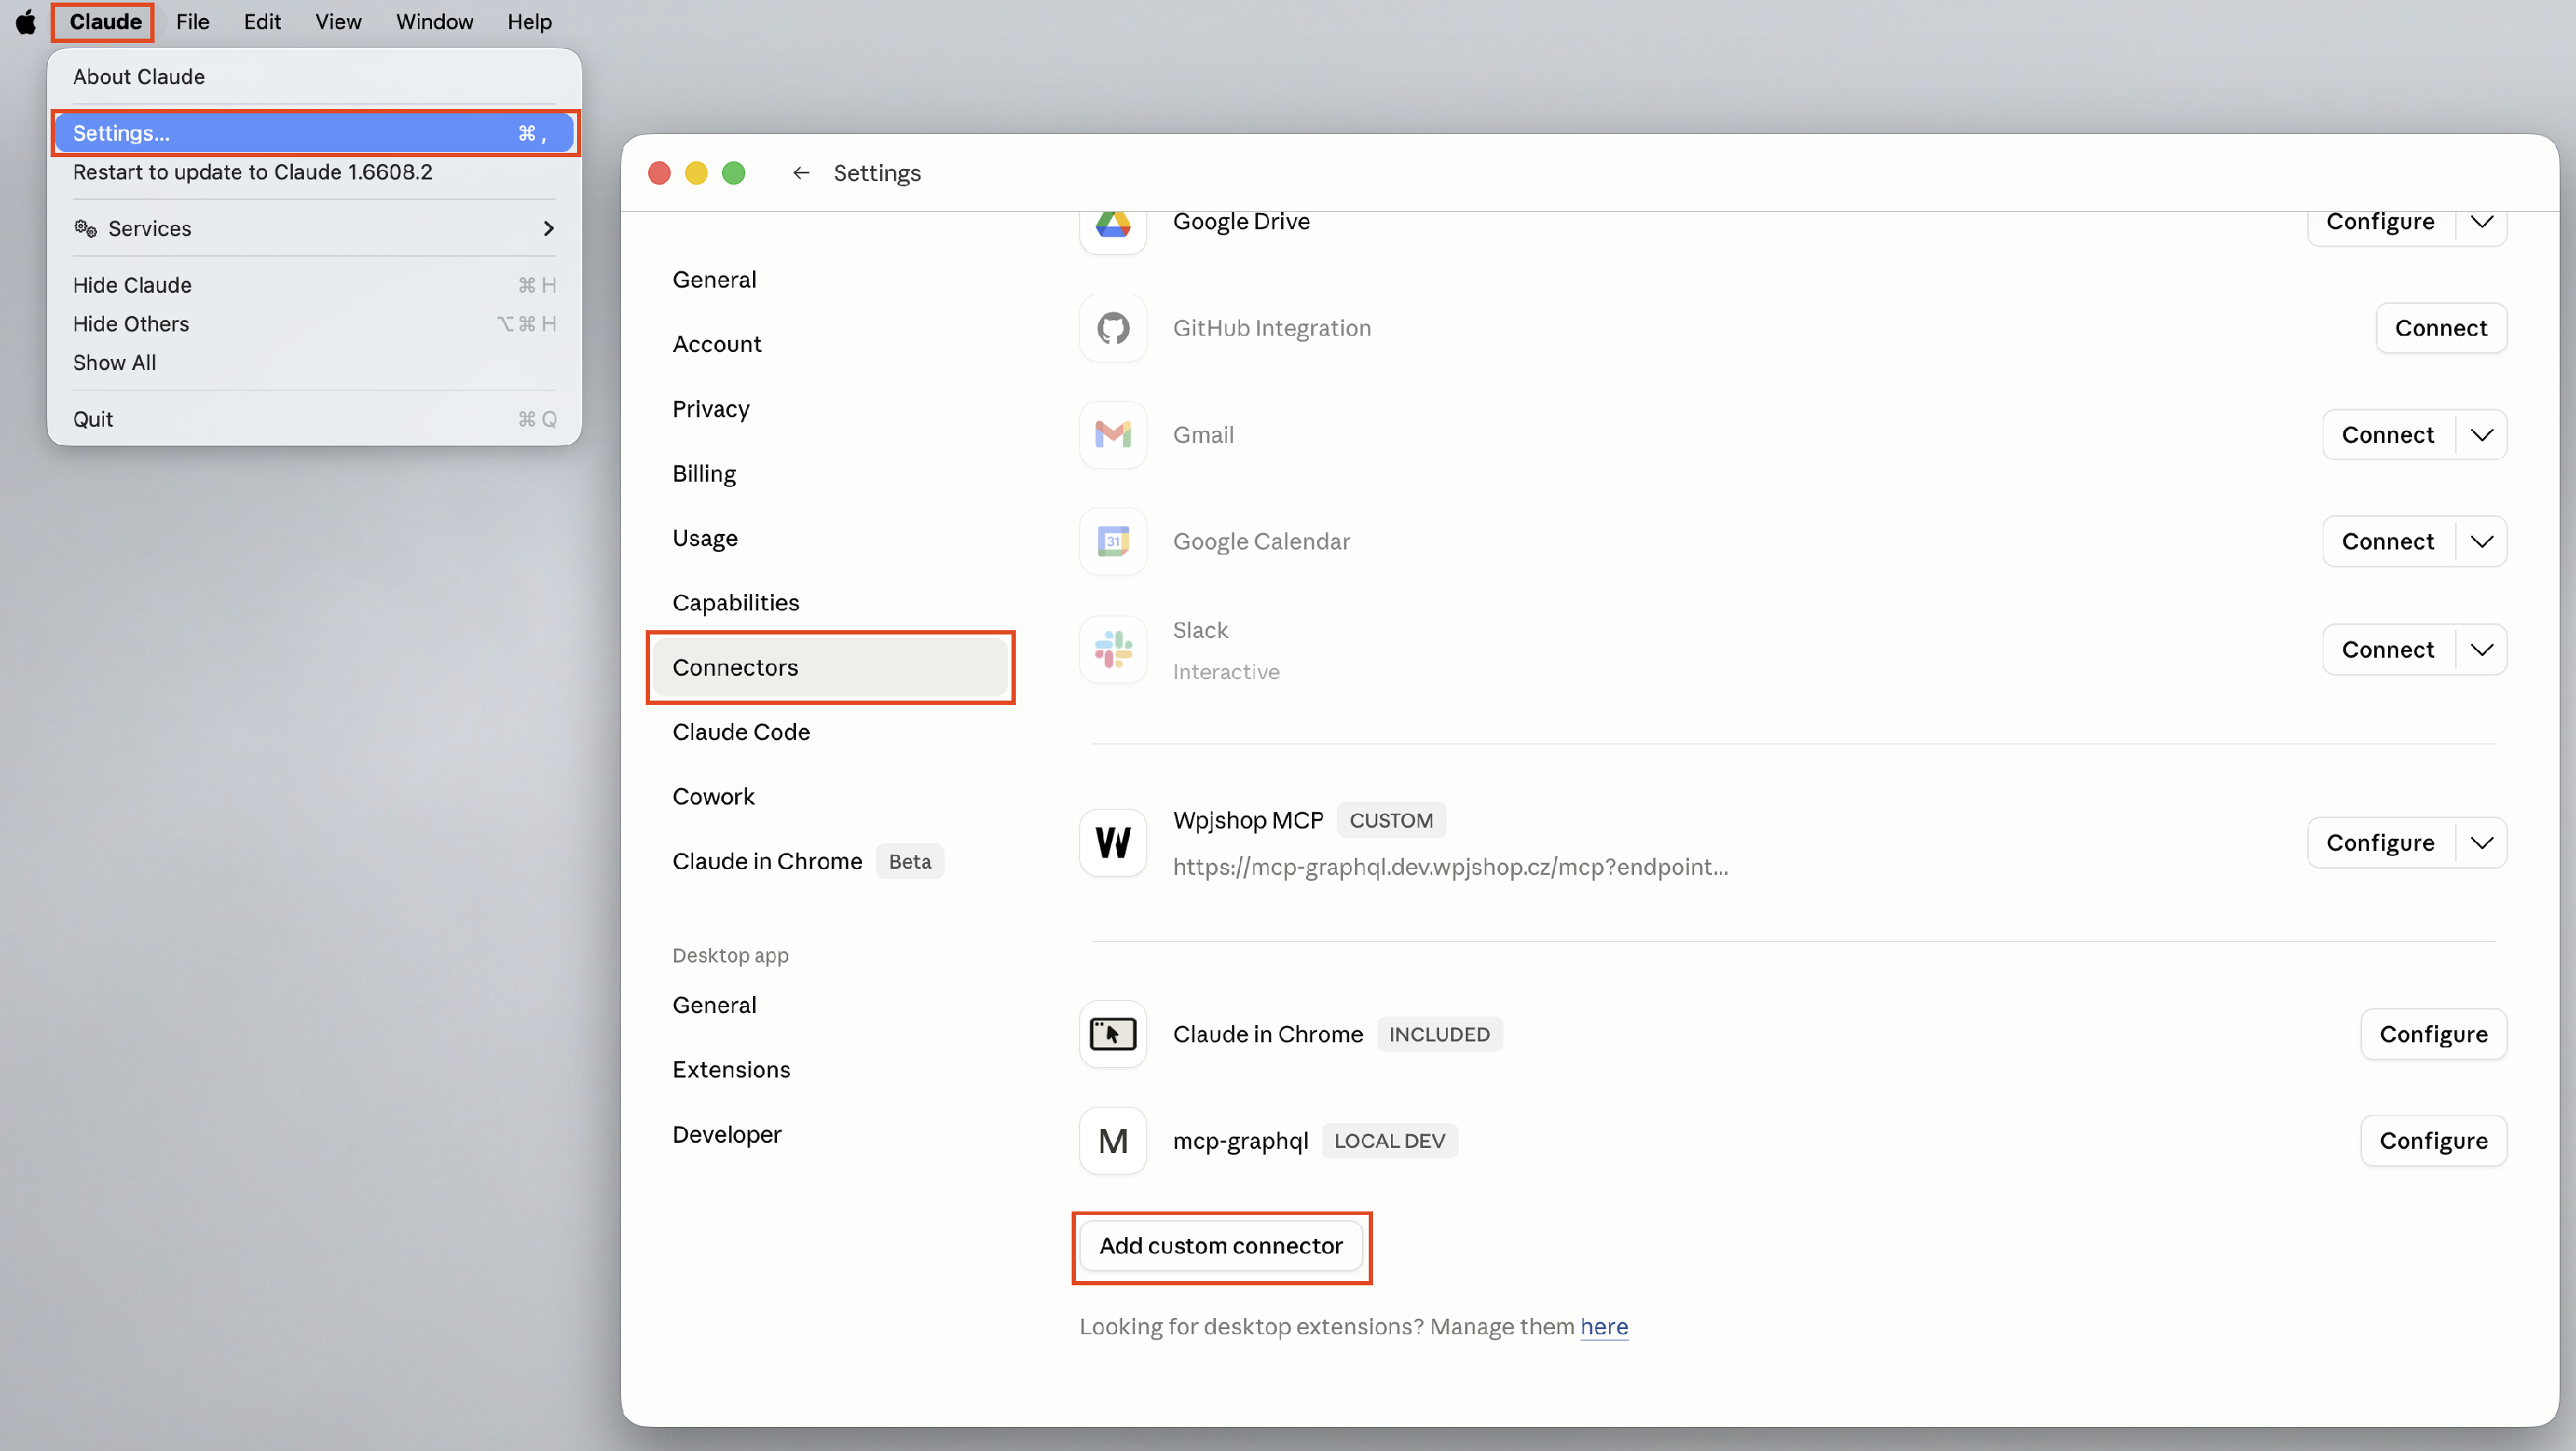
Task: Select Hide Claude menu entry
Action: [314, 285]
